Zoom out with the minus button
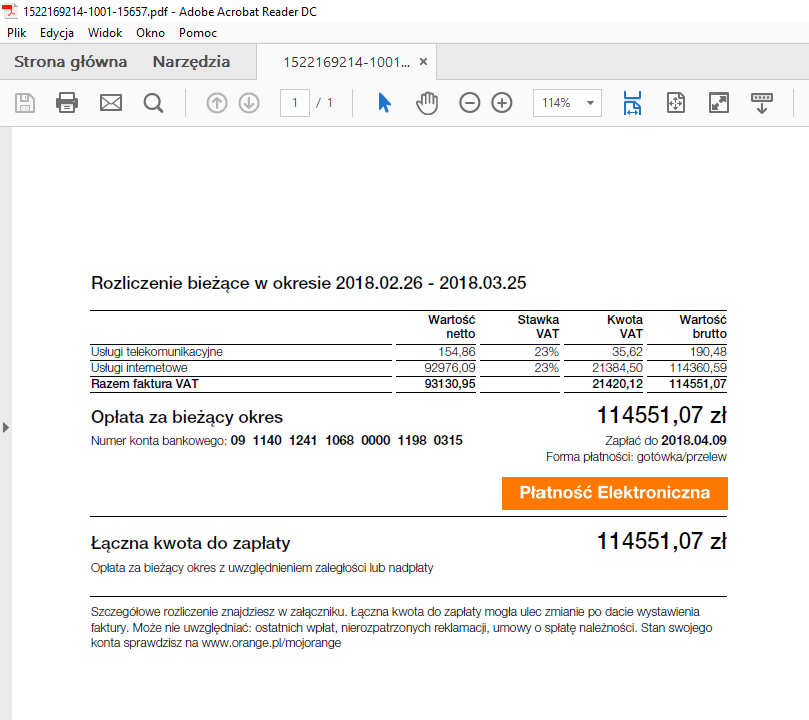Screen dimensions: 809x720 (x=470, y=103)
